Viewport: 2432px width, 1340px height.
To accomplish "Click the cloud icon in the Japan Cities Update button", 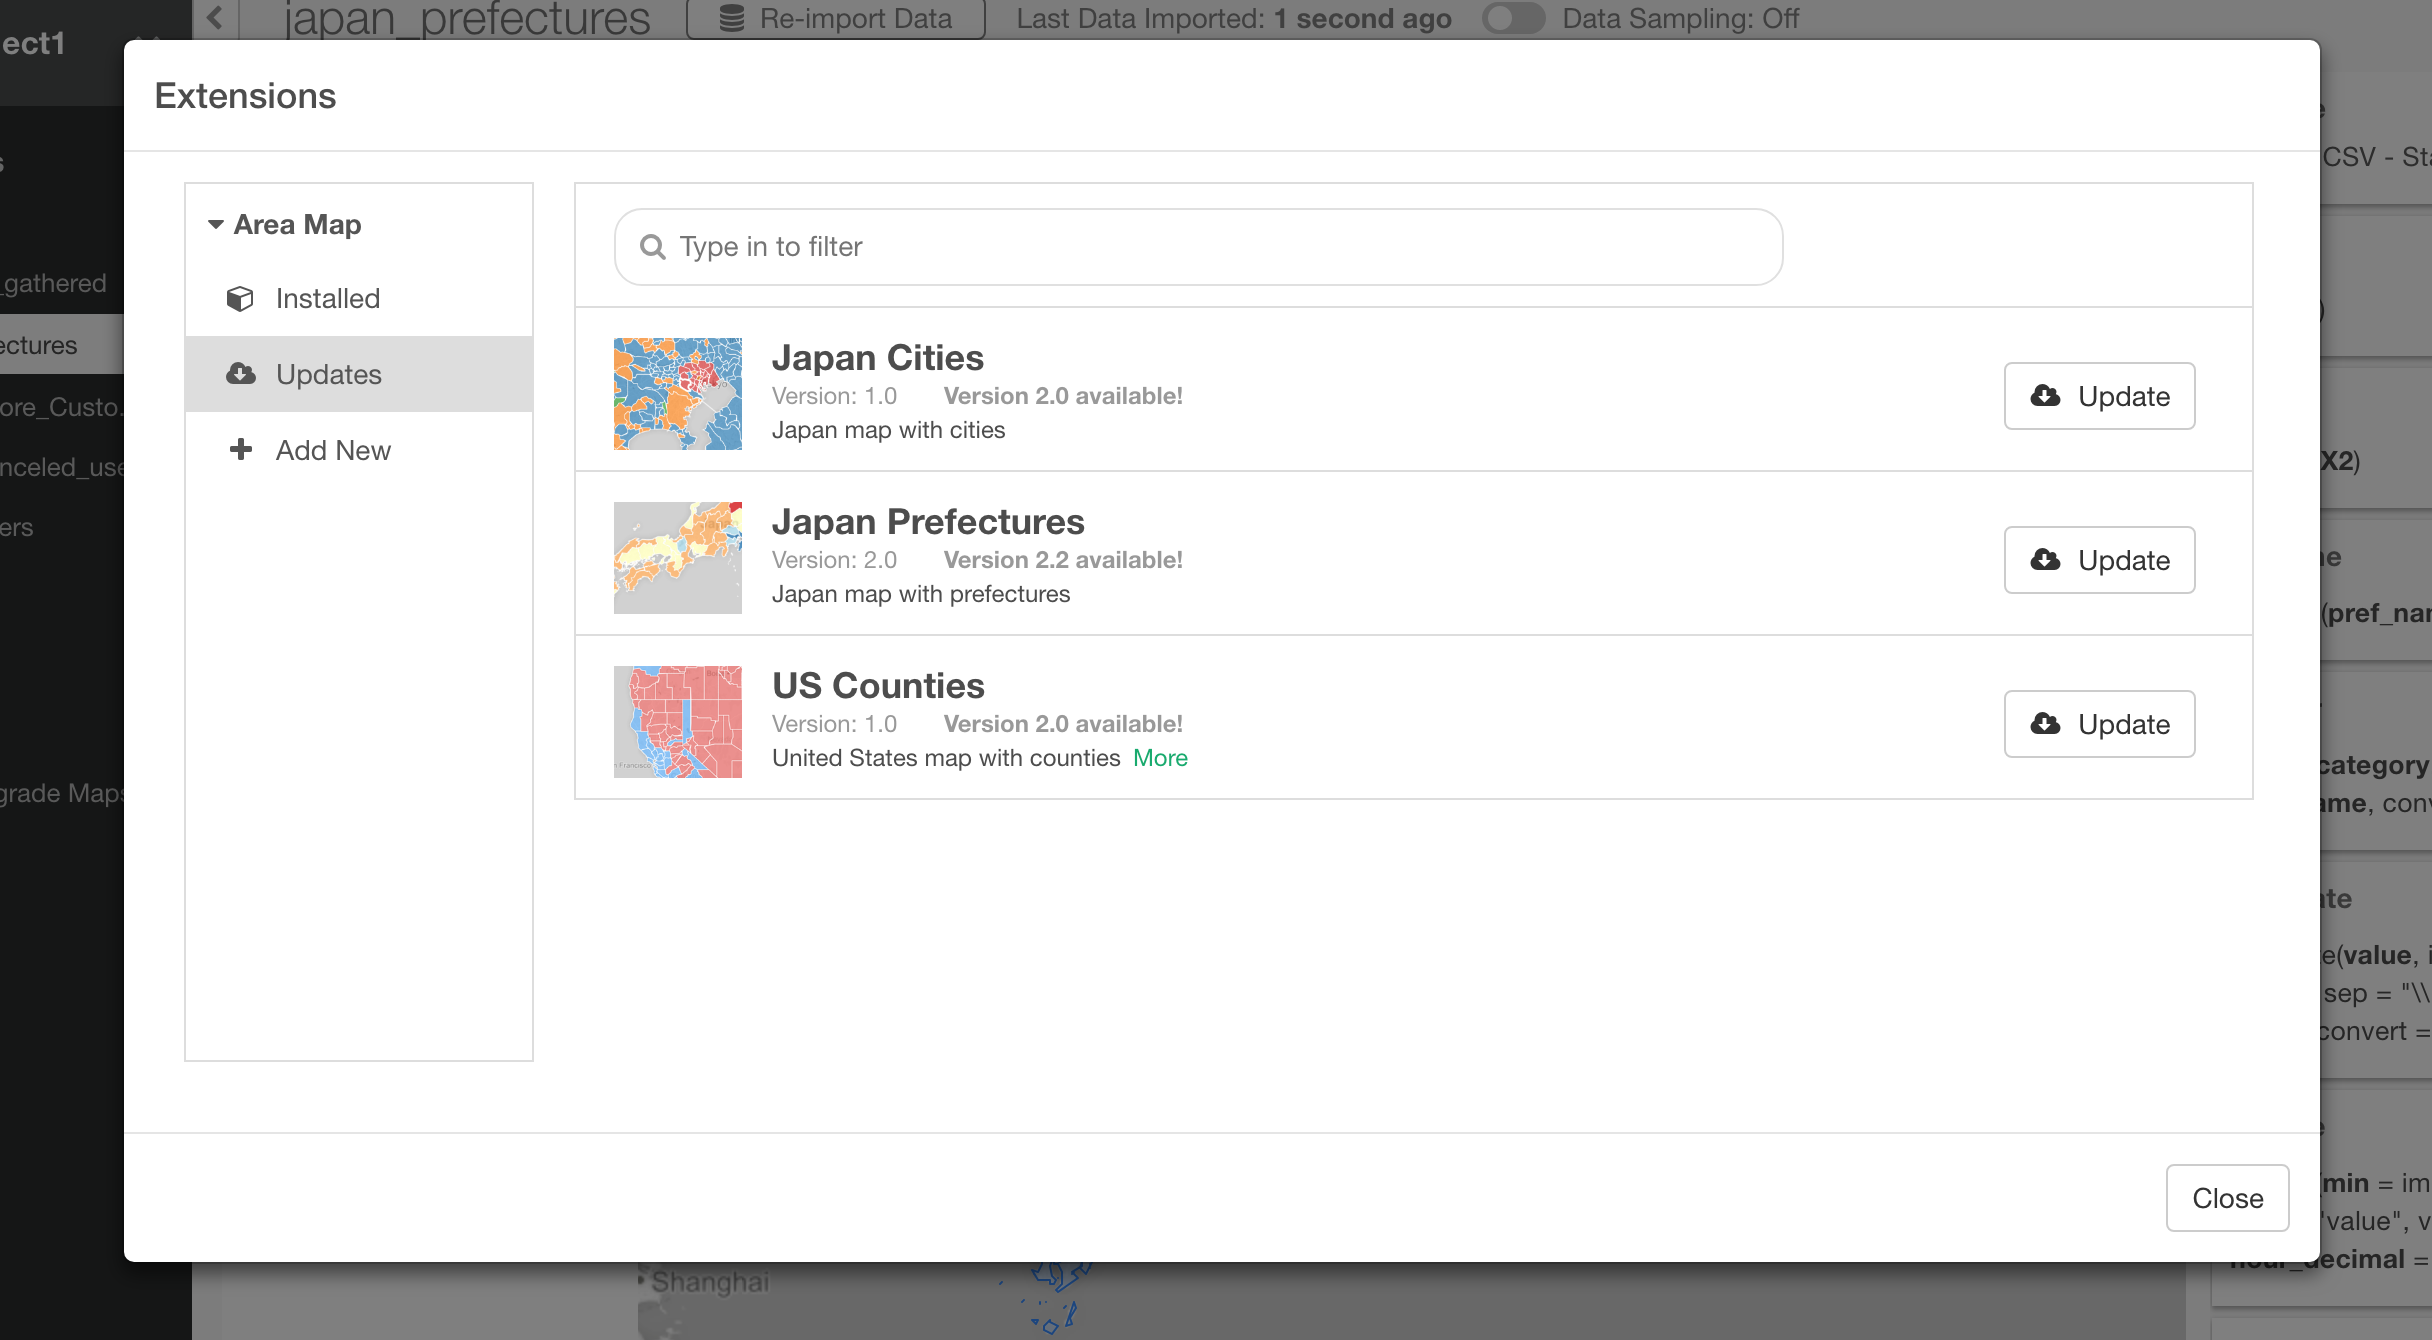I will [x=2045, y=395].
